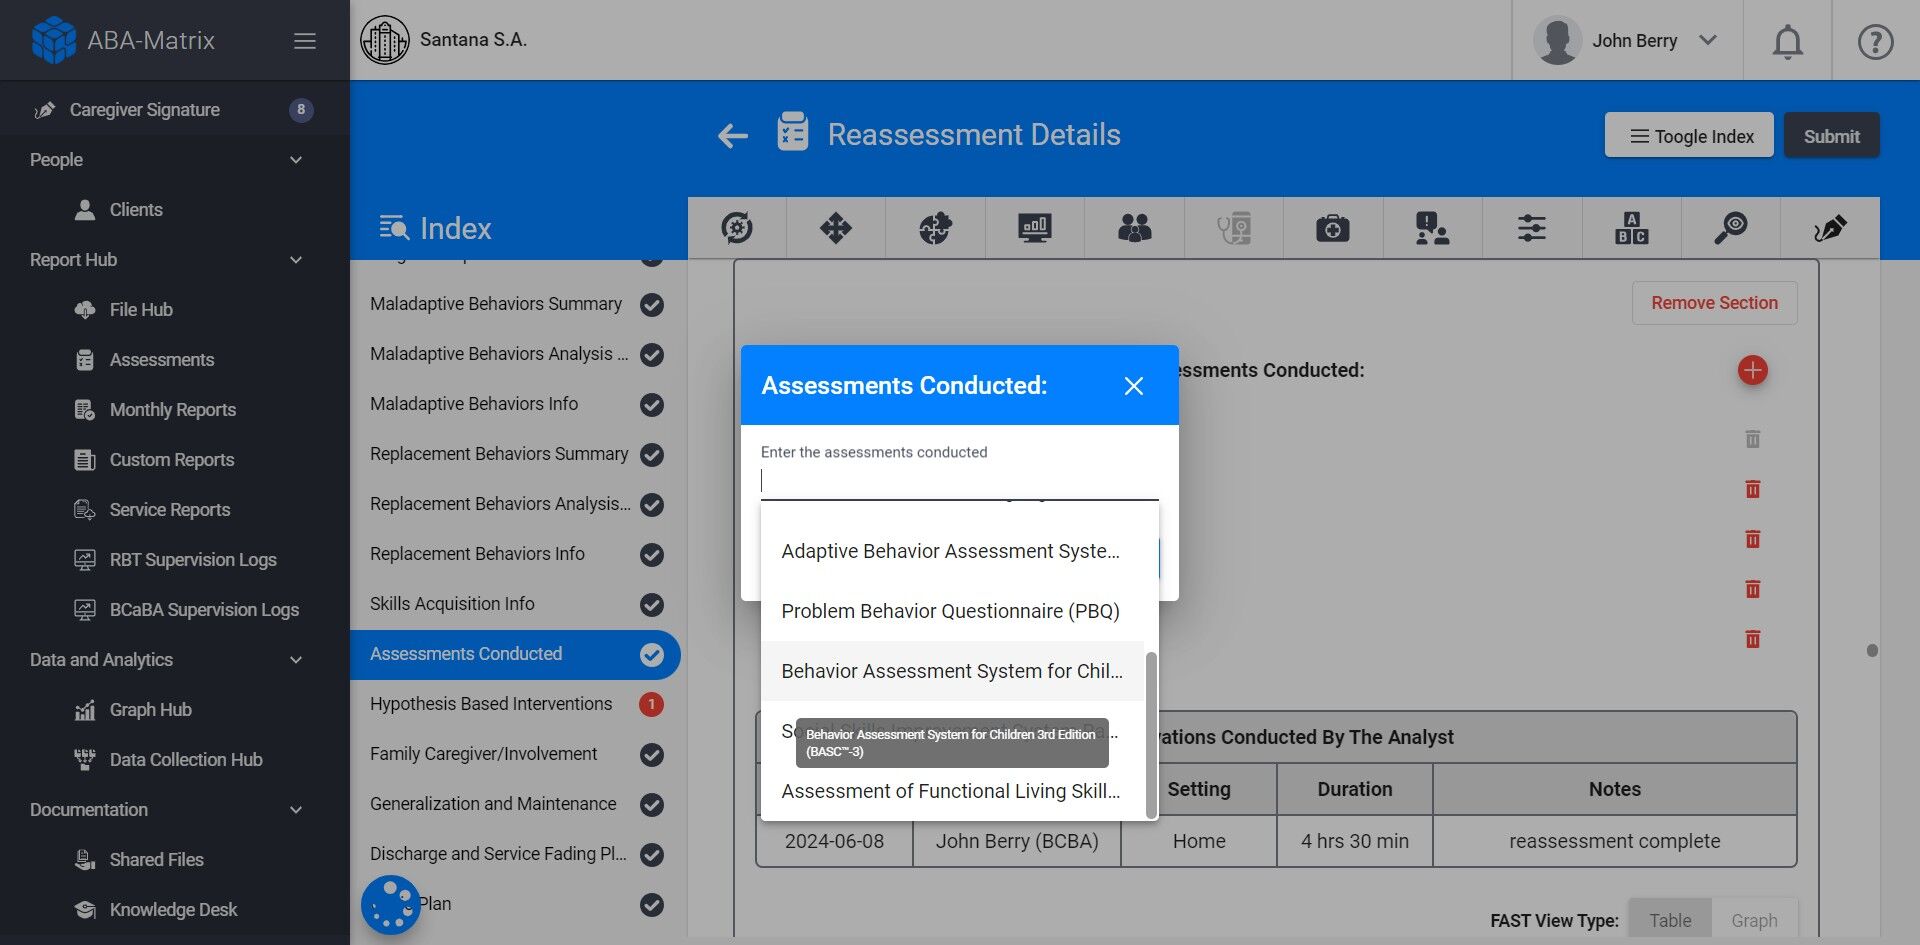Screen dimensions: 1920x945
Task: Click the person alert icon in the section toolbar
Action: pyautogui.click(x=1432, y=228)
